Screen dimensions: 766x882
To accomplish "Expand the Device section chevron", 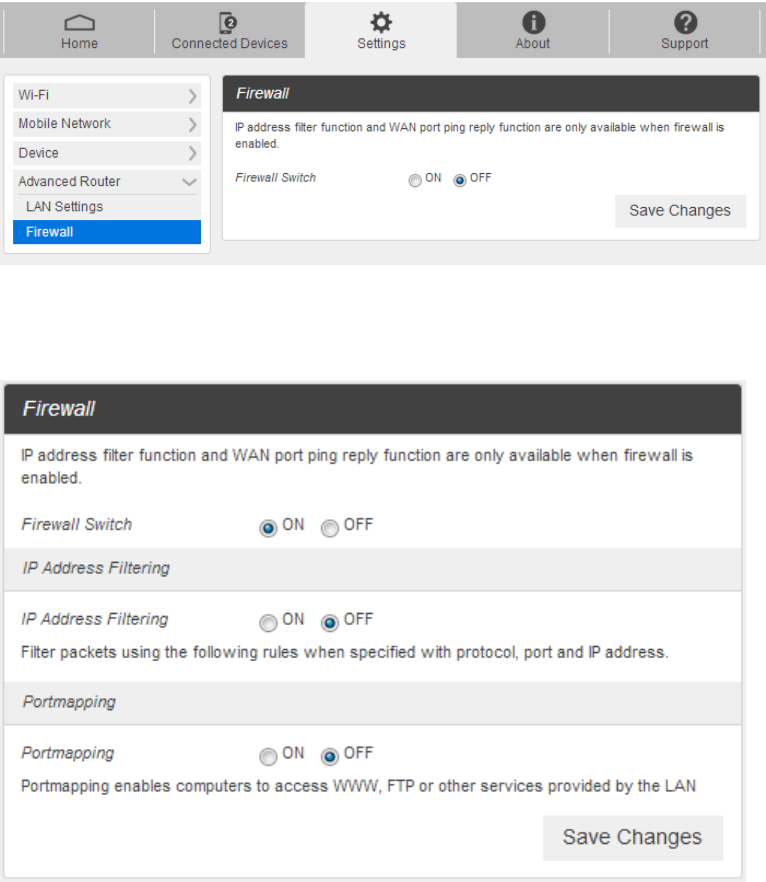I will [x=192, y=153].
